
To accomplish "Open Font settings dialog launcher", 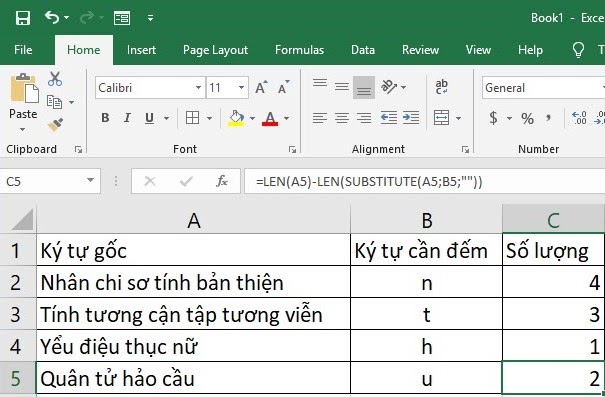I will (x=292, y=149).
